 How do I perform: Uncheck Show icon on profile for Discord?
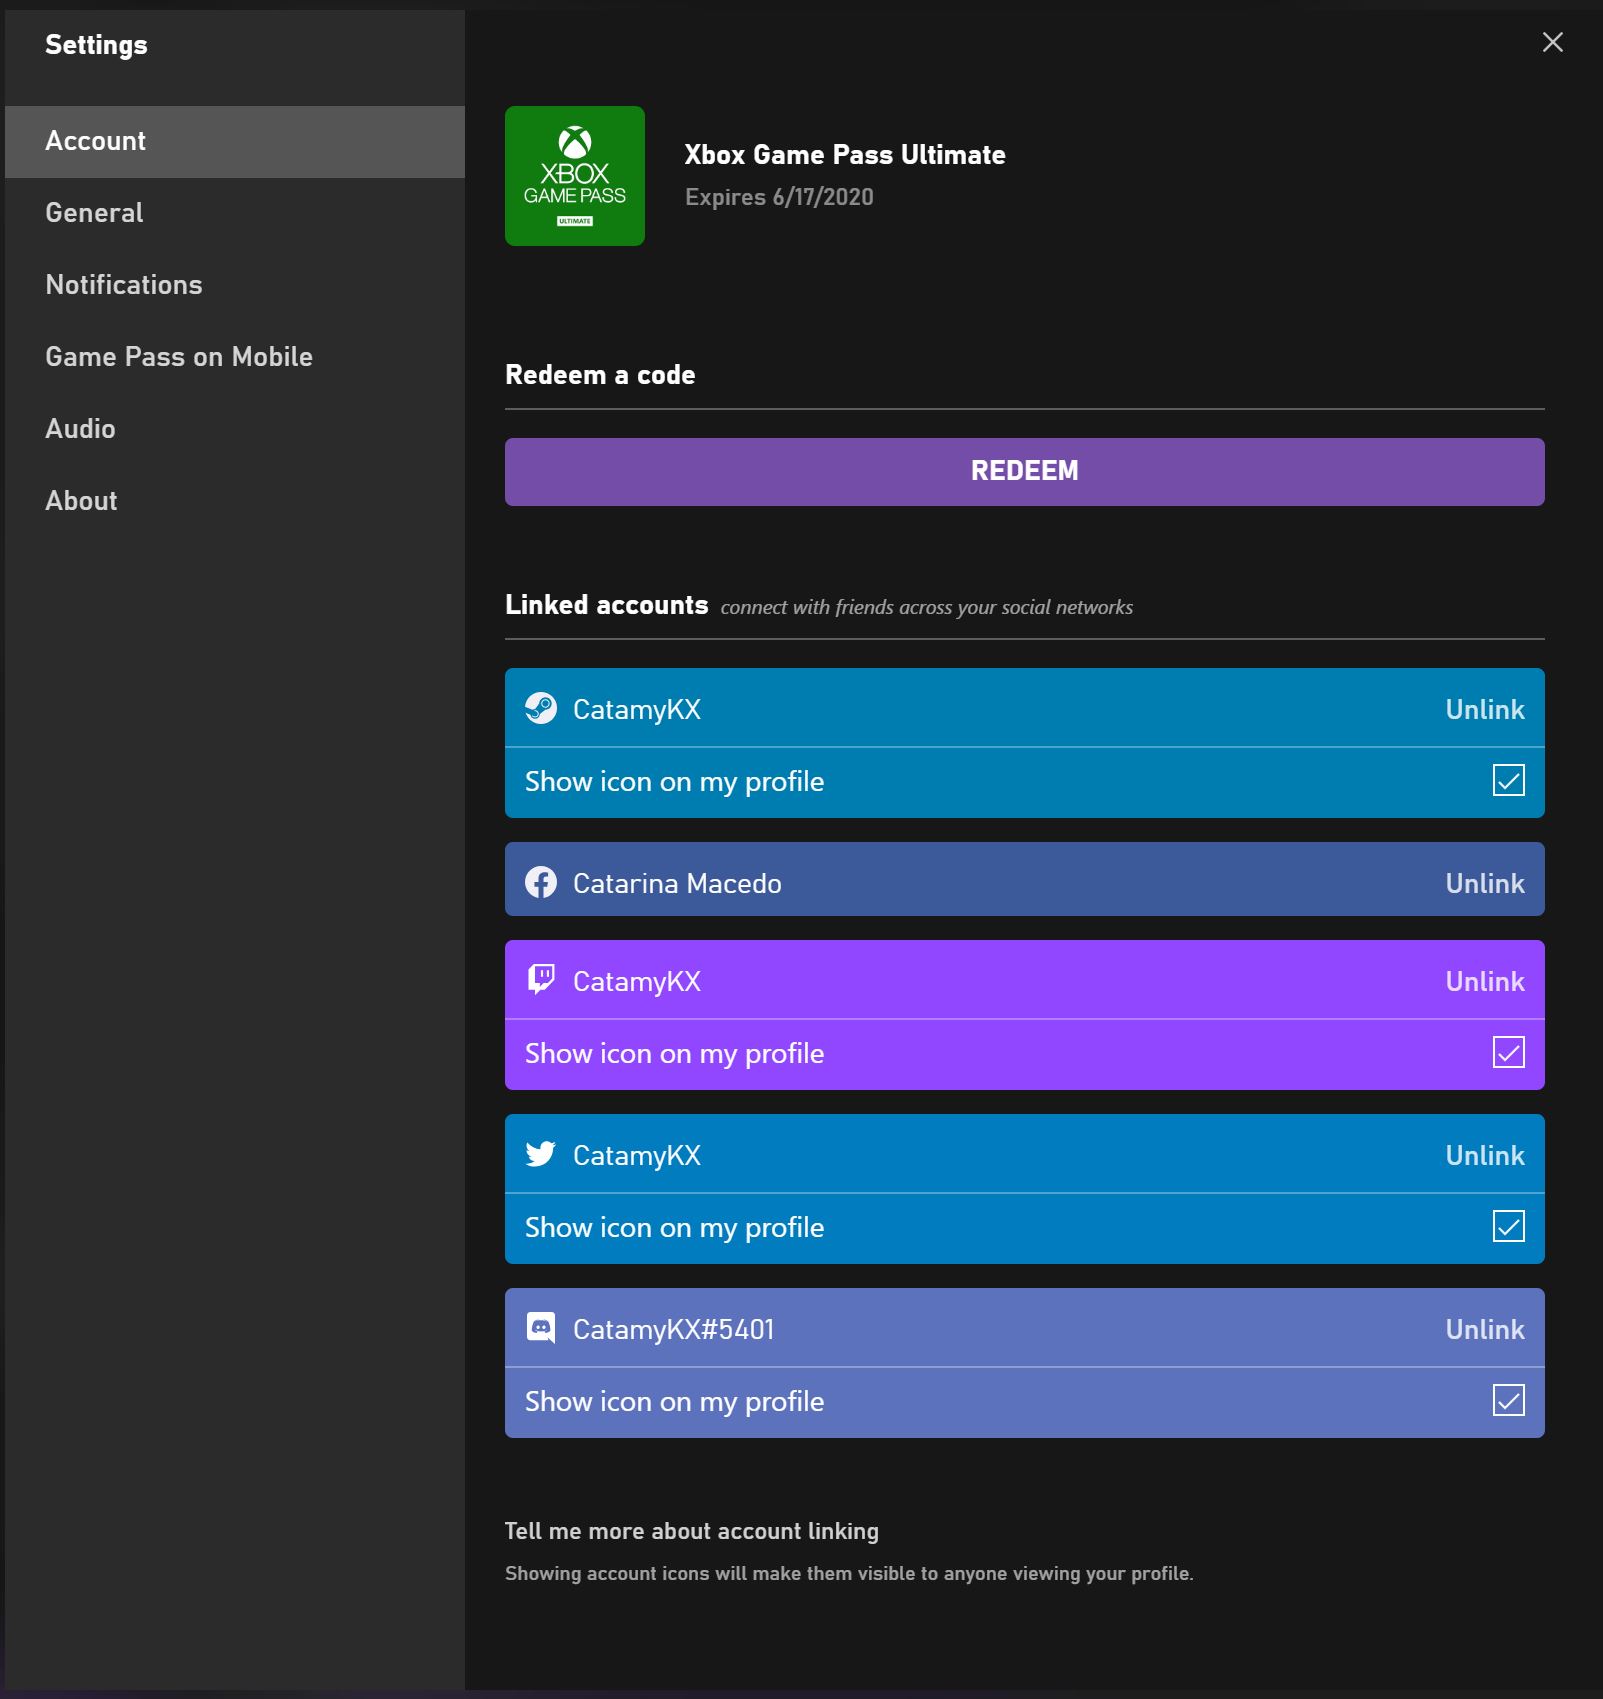coord(1508,1400)
